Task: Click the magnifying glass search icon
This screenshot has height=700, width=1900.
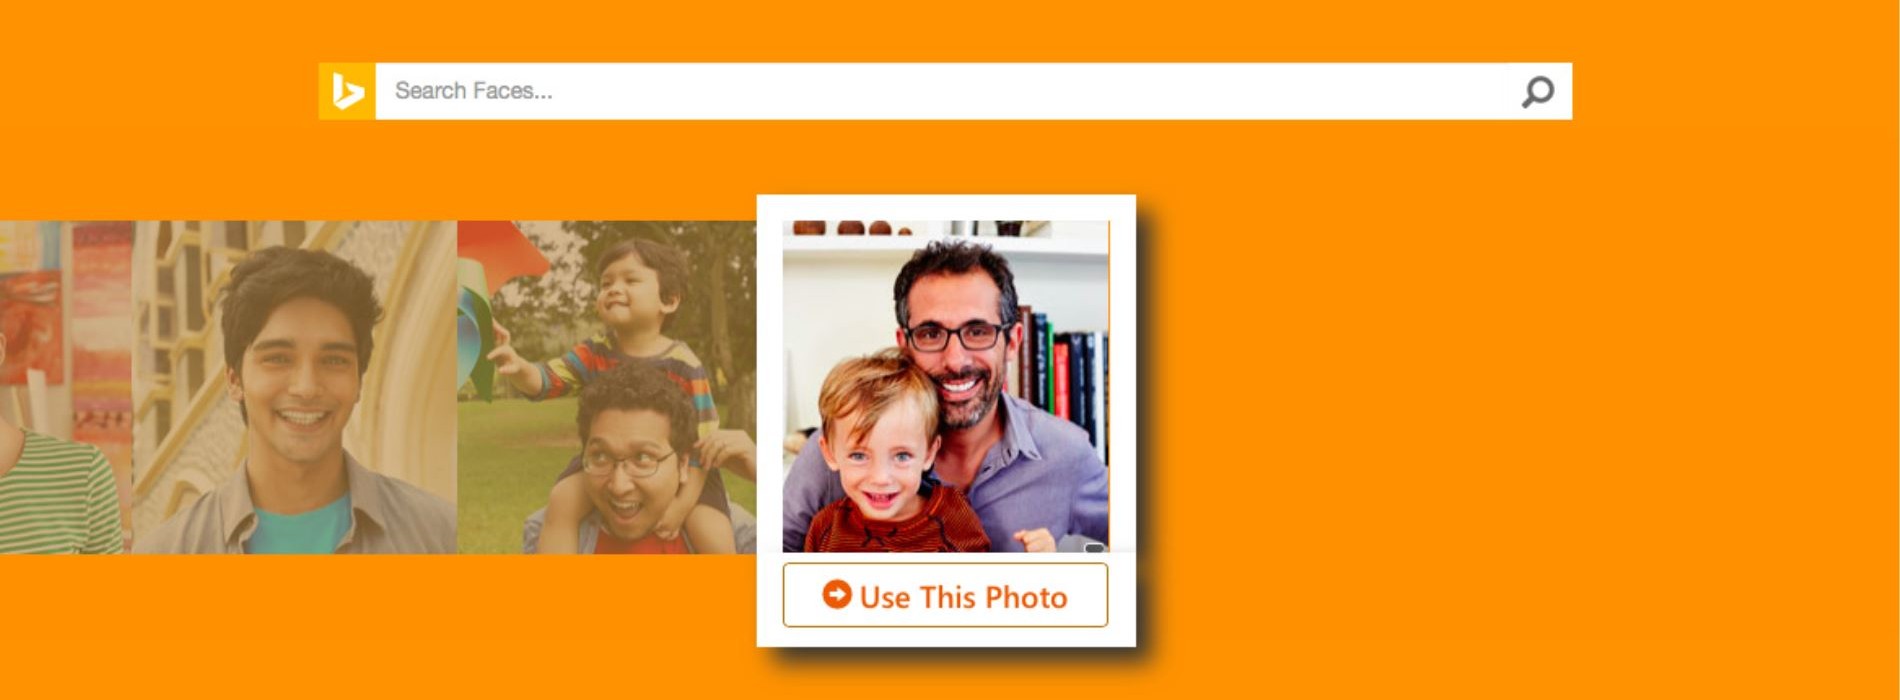Action: (1537, 92)
